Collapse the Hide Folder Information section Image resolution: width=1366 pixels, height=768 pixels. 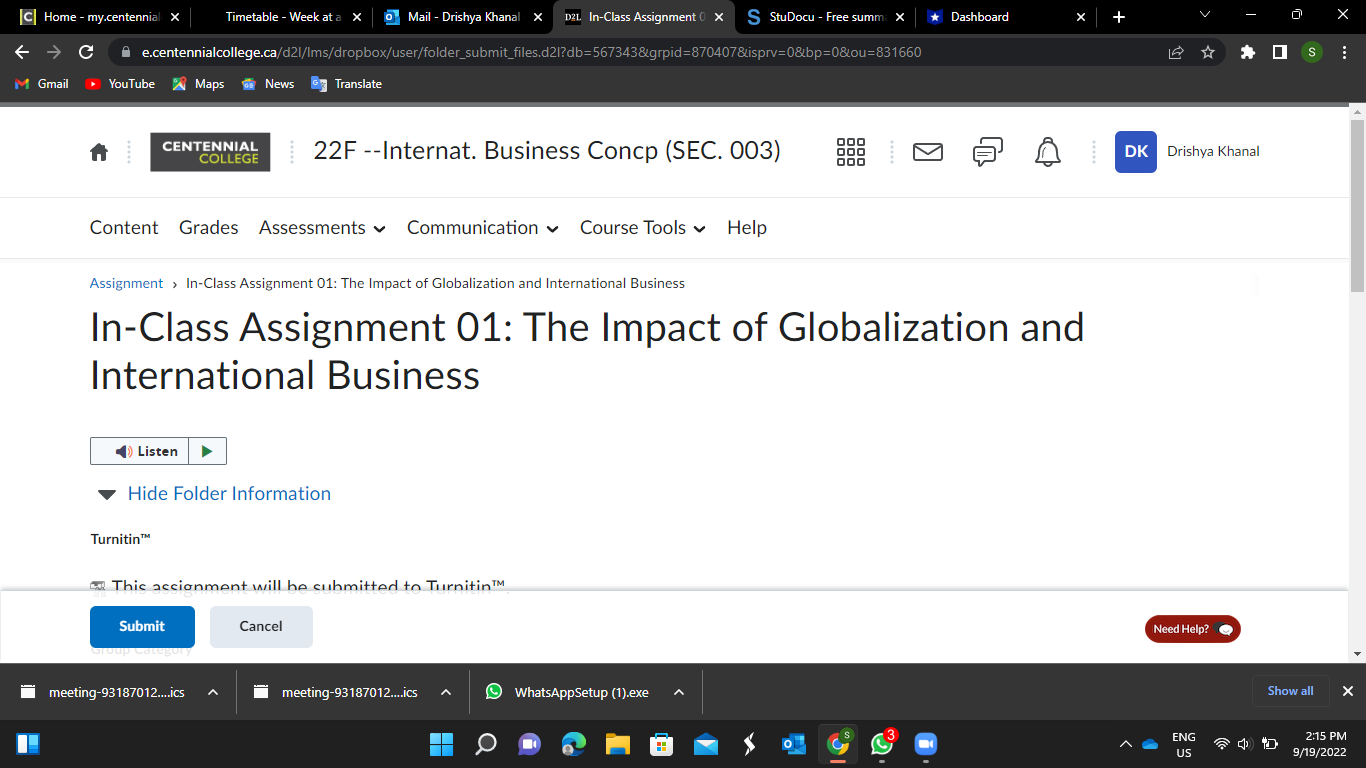(x=229, y=493)
